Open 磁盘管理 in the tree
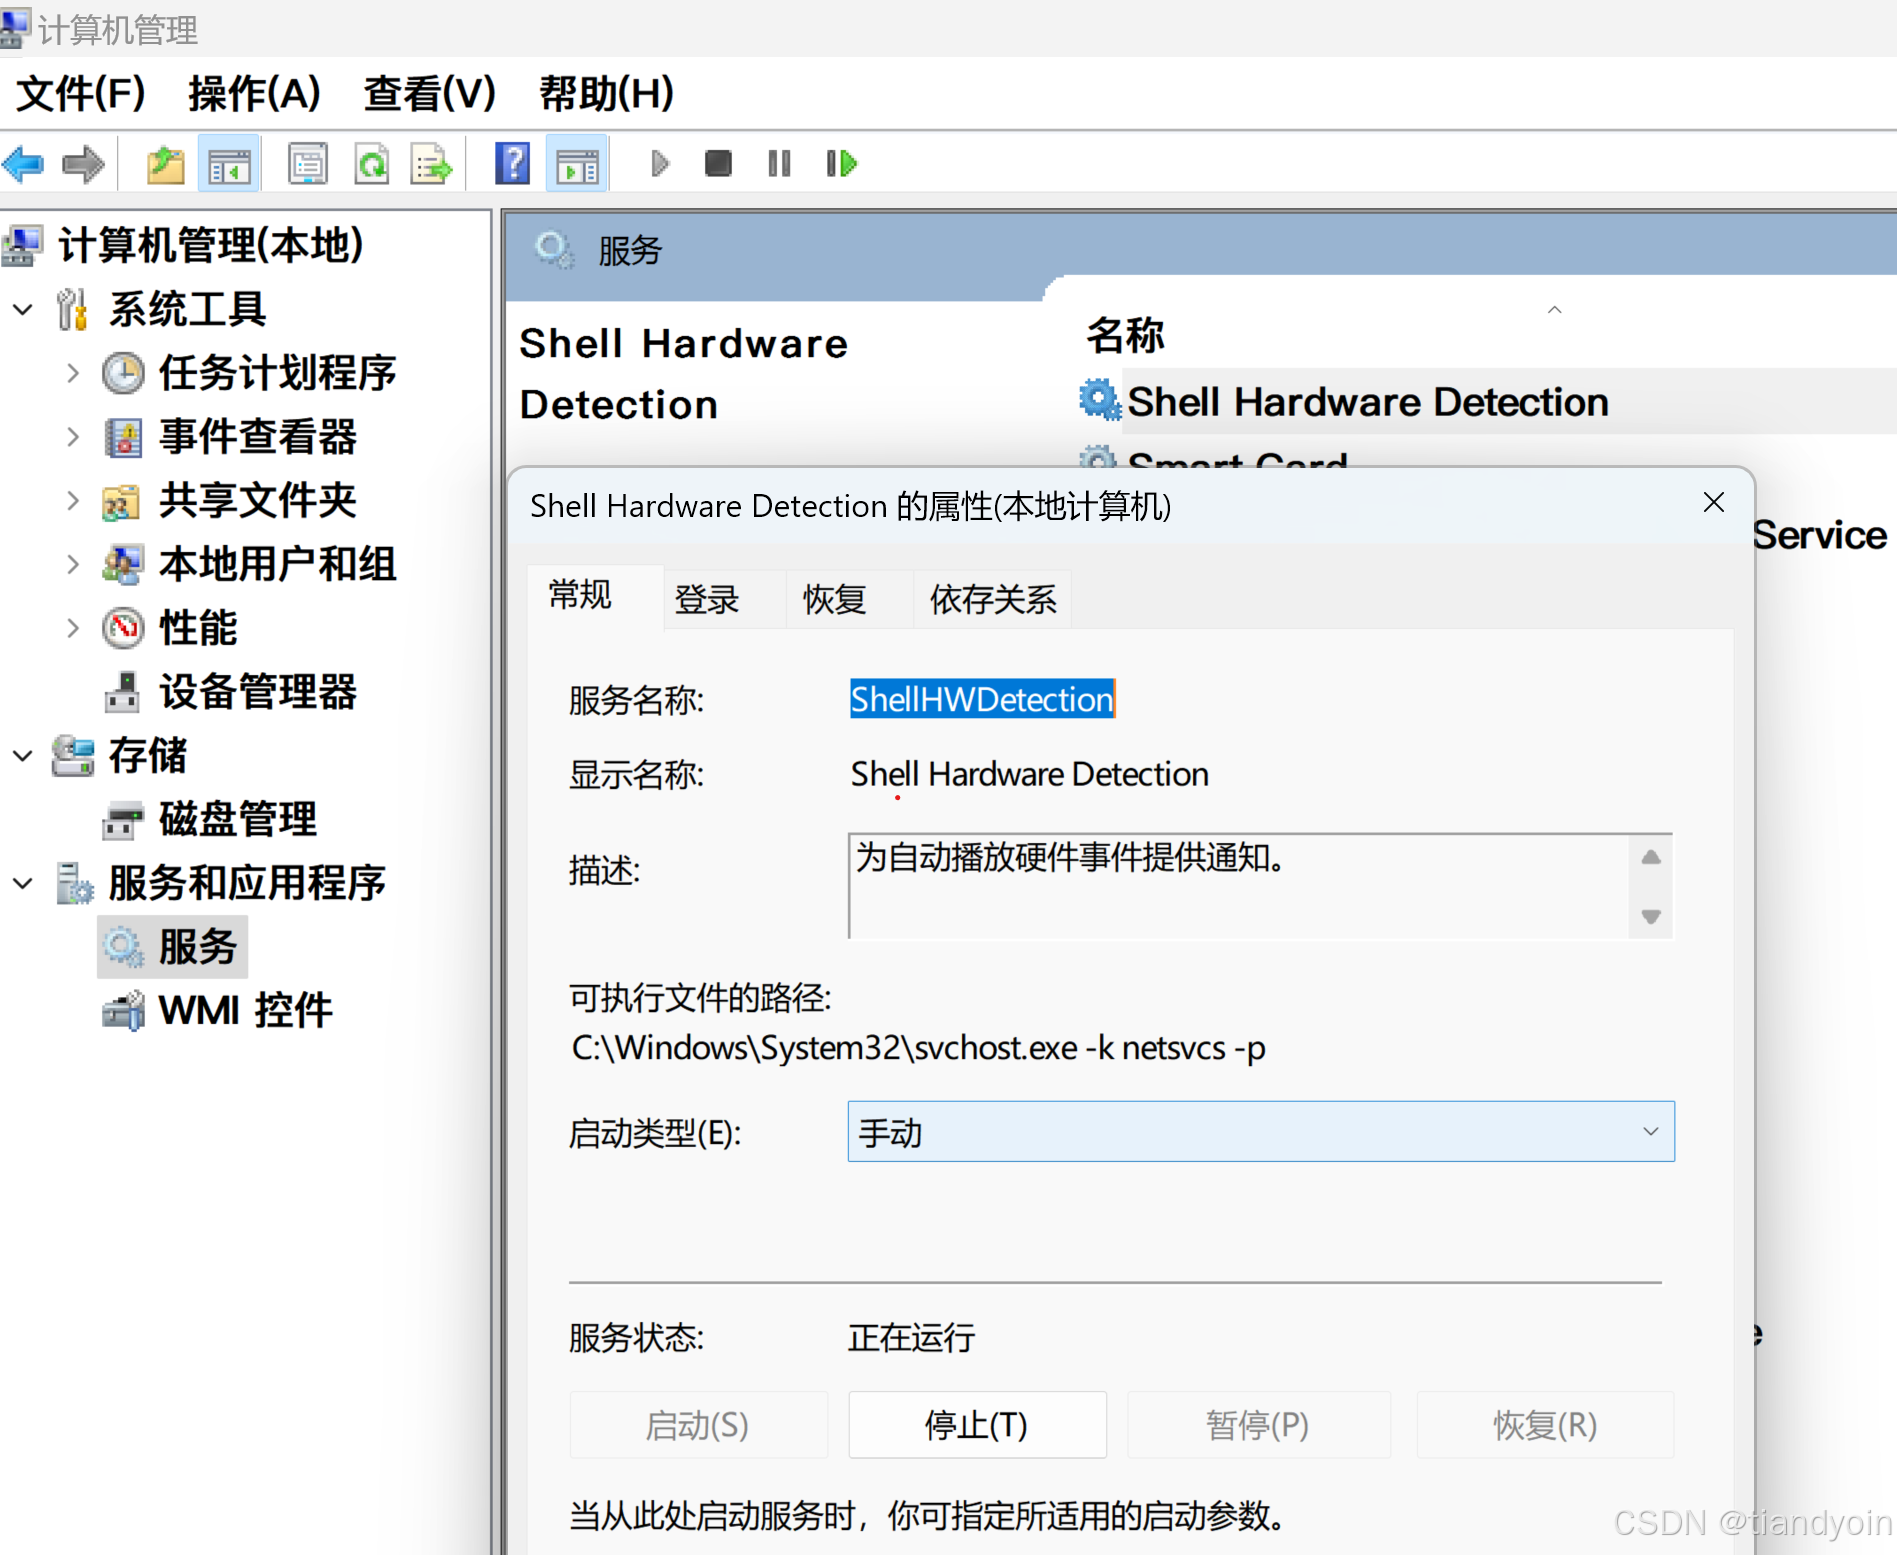The width and height of the screenshot is (1897, 1555). pyautogui.click(x=238, y=820)
